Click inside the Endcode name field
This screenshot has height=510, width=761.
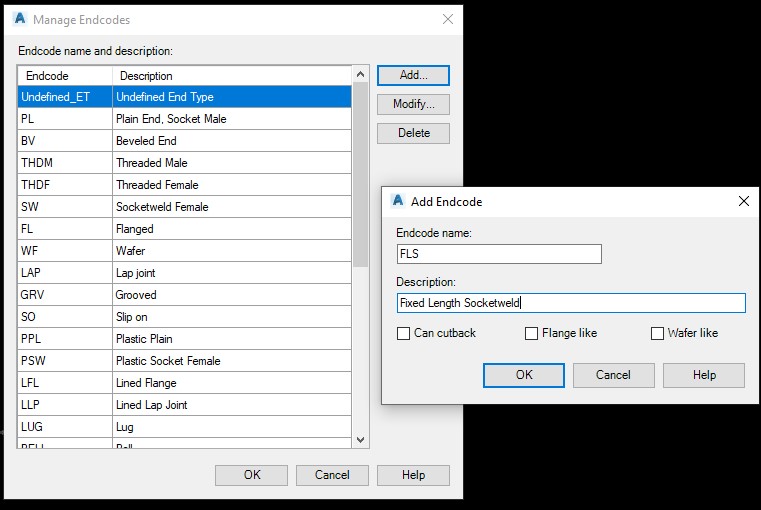(499, 254)
